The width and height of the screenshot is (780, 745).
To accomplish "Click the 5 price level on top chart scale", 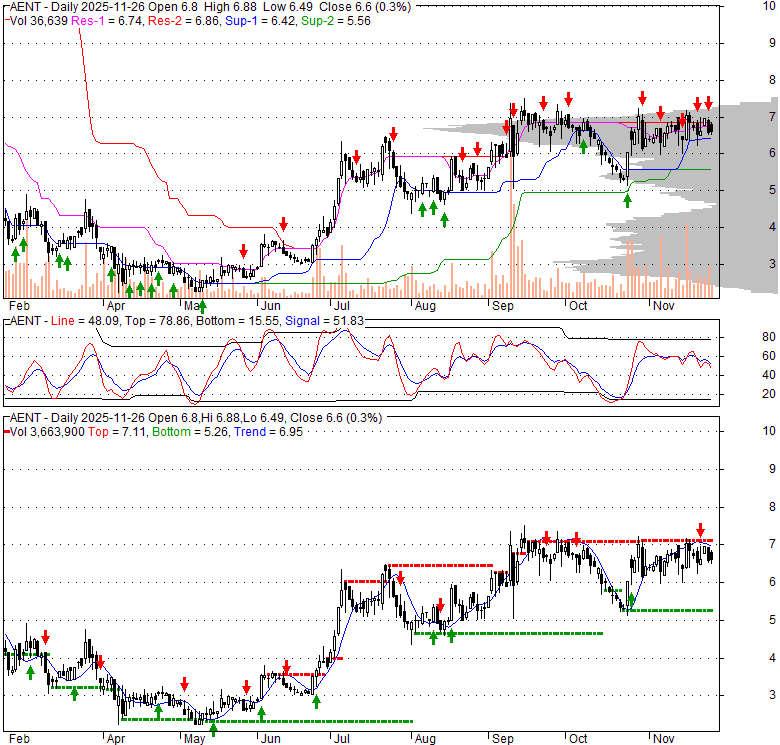I will click(x=772, y=189).
